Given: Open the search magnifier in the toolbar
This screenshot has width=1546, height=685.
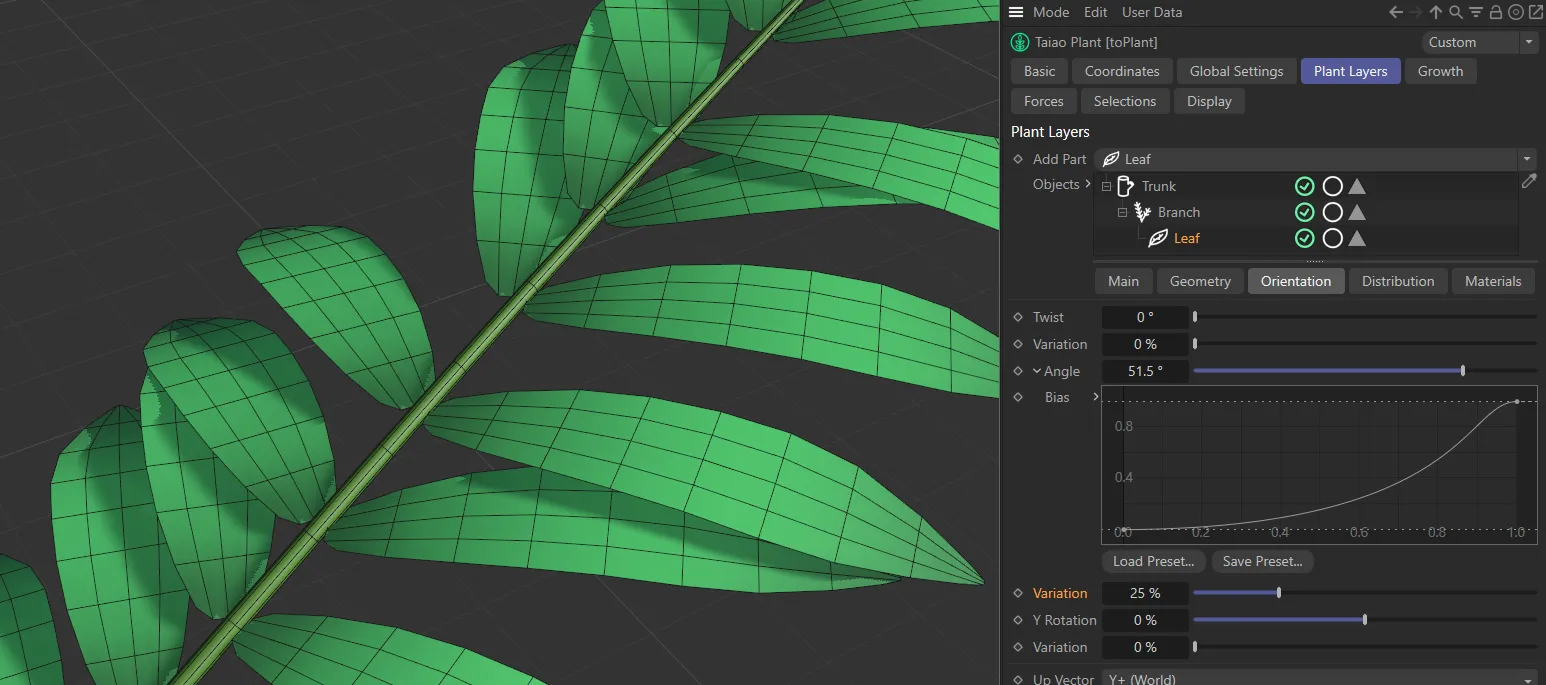Looking at the screenshot, I should tap(1455, 12).
